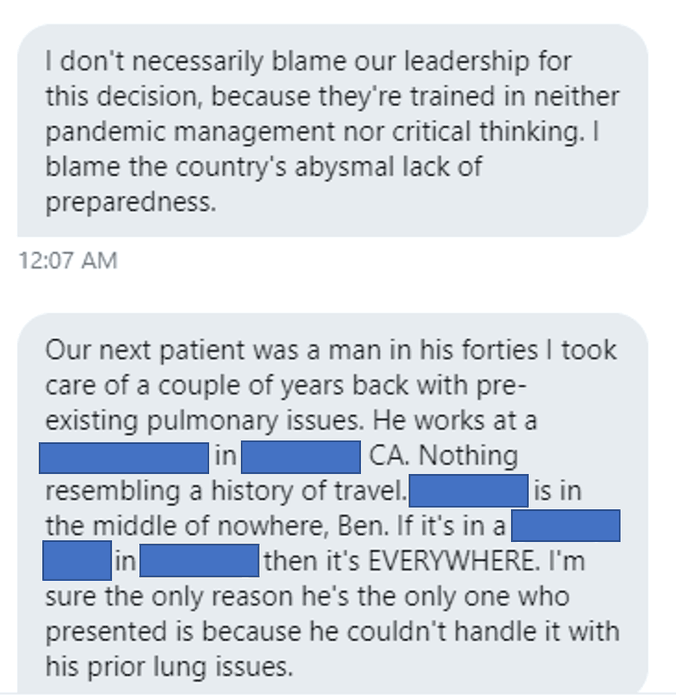Viewport: 676px width, 700px height.
Task: Click the redacted box after 'If it's in a'
Action: [566, 525]
